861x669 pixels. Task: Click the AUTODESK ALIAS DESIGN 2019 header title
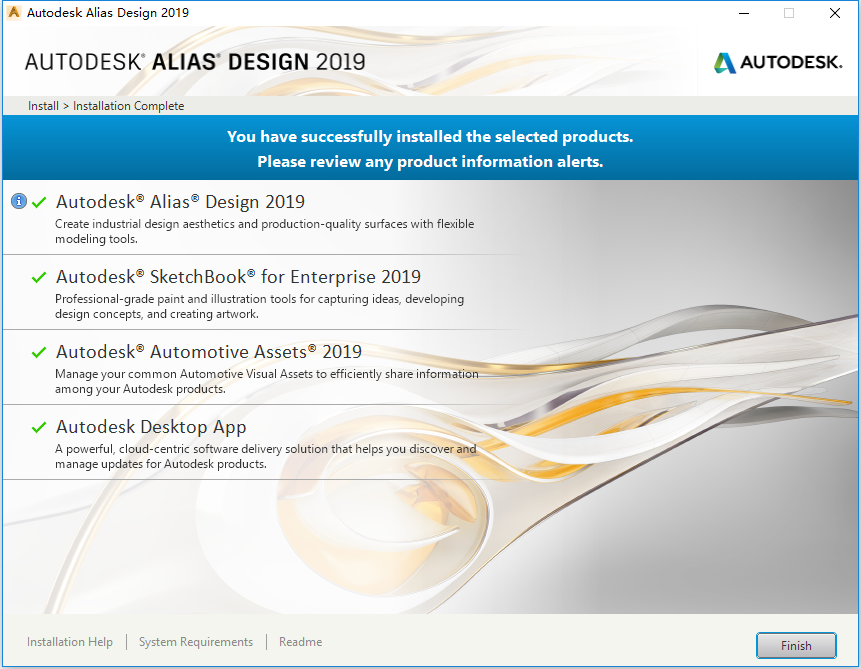(x=195, y=62)
